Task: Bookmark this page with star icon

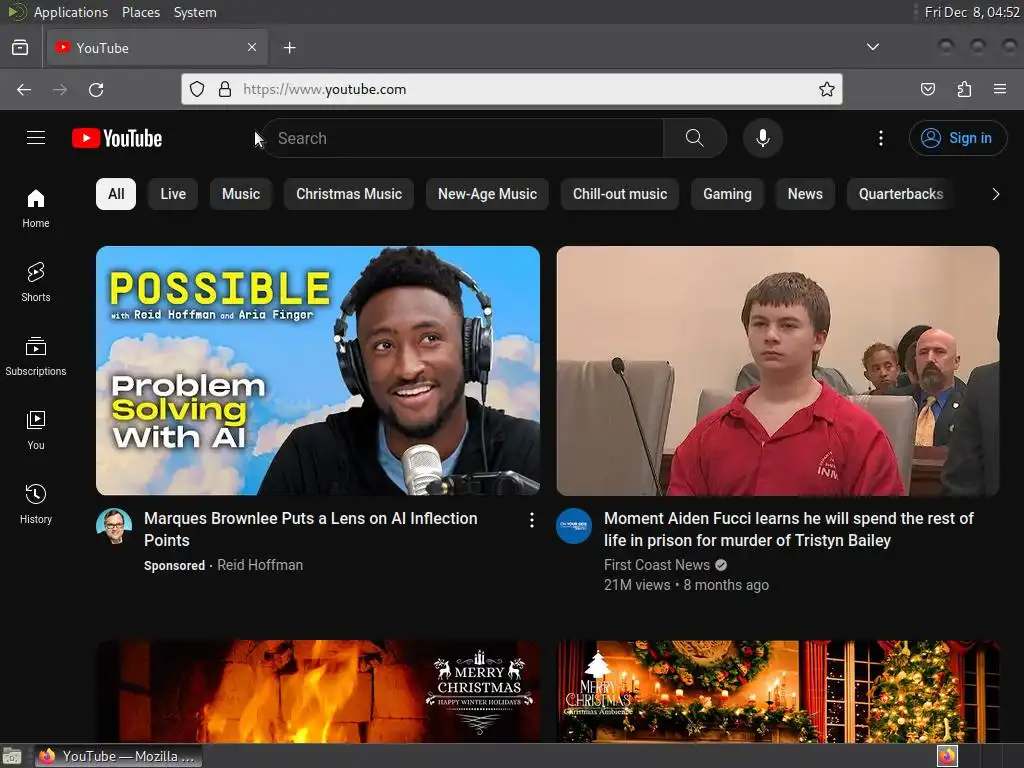Action: pos(827,89)
